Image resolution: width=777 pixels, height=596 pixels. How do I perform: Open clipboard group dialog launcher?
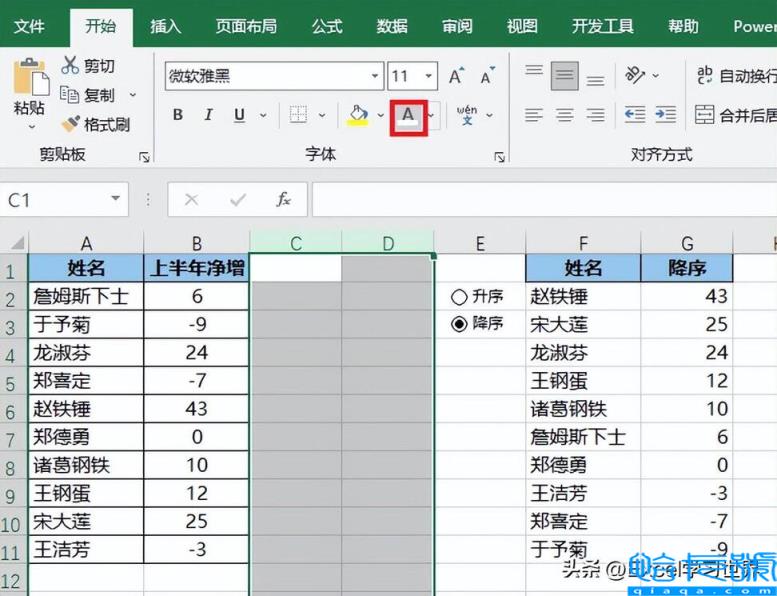coord(145,158)
